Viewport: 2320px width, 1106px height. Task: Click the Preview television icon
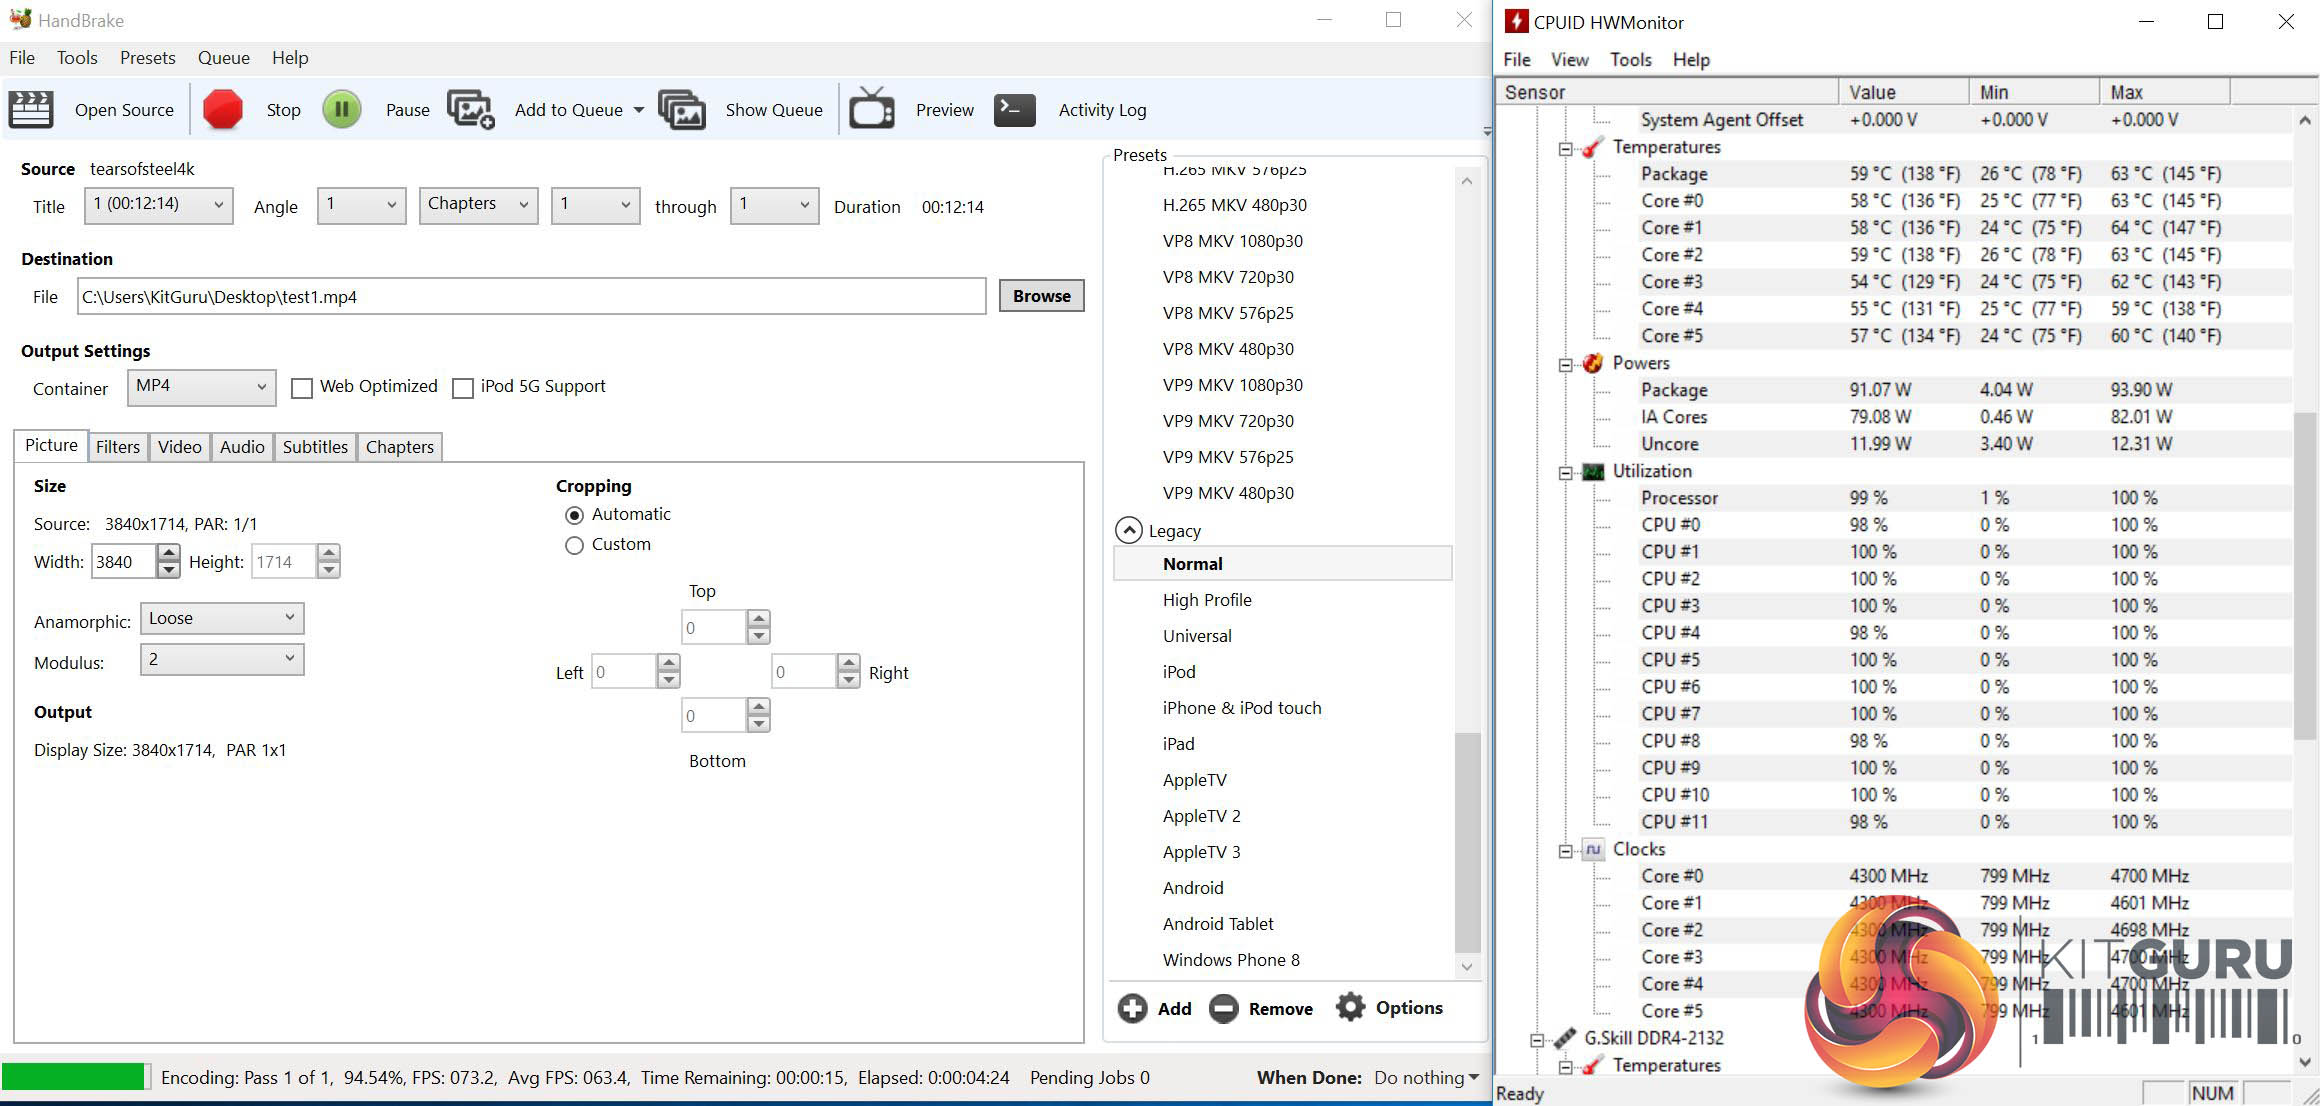pyautogui.click(x=872, y=108)
